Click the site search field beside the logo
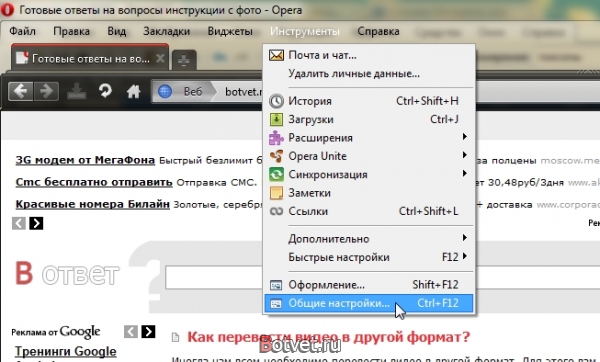Screen dimensions: 600x362 tap(214, 278)
